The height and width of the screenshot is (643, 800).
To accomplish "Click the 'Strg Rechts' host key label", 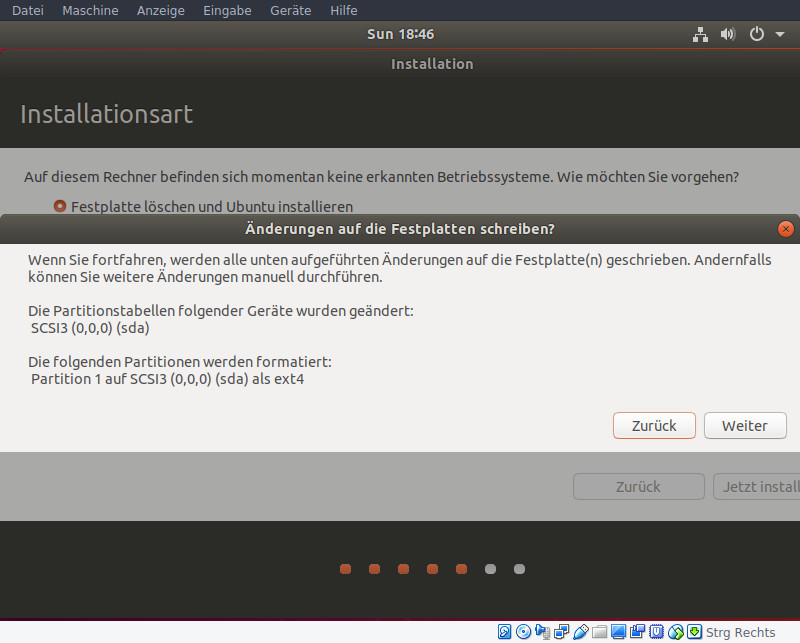I will click(740, 632).
